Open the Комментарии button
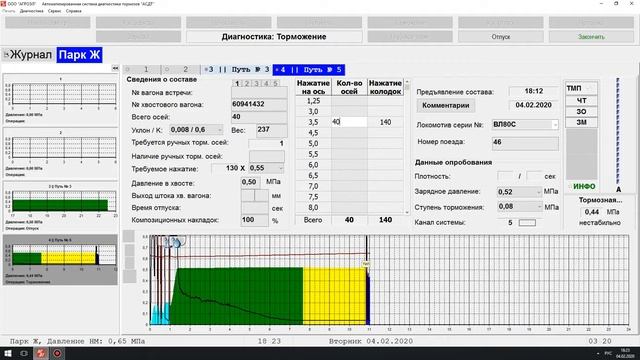The height and width of the screenshot is (360, 640). tap(445, 105)
